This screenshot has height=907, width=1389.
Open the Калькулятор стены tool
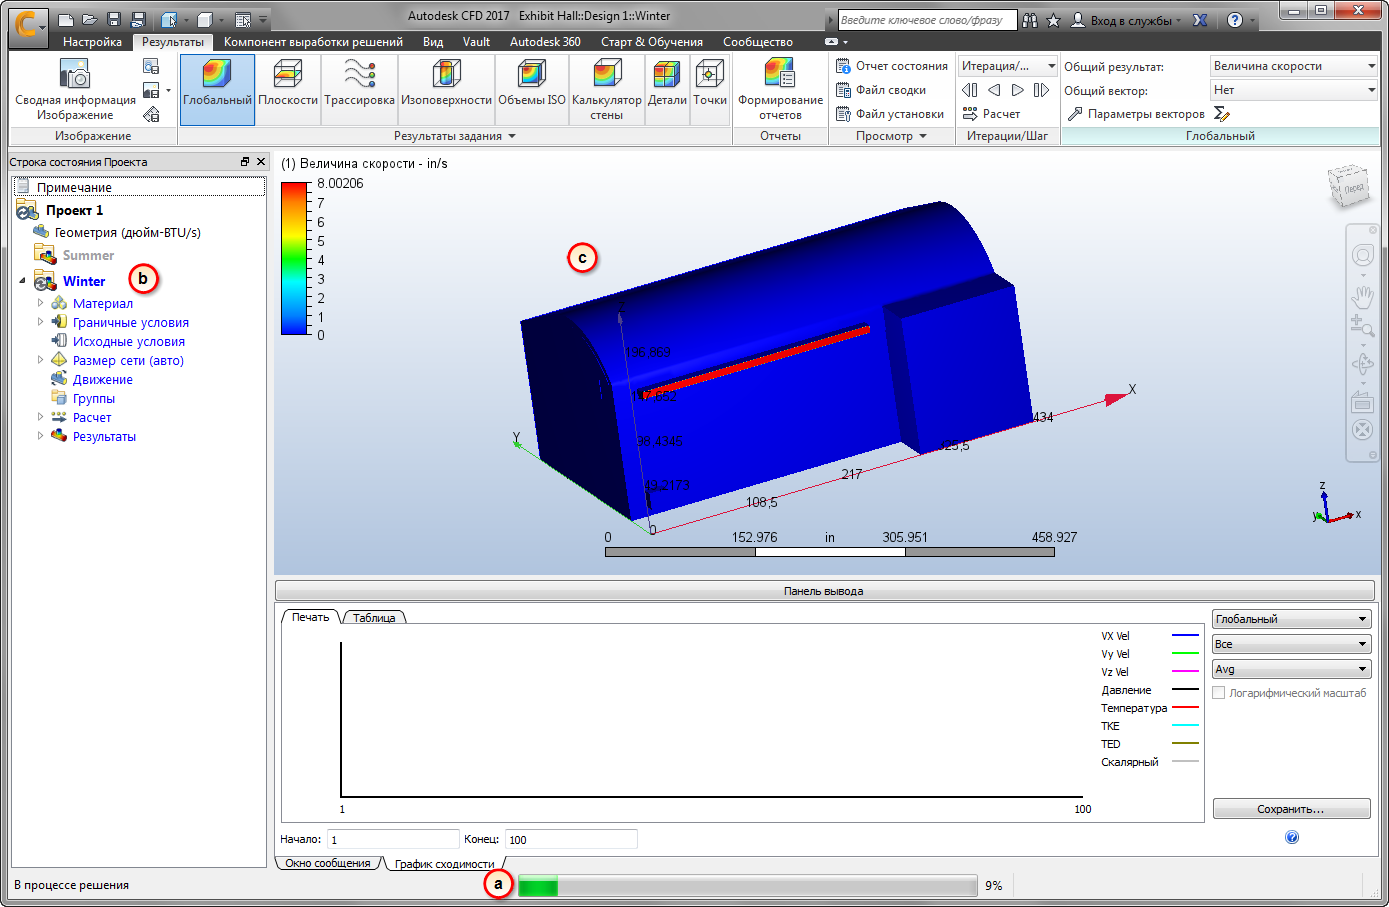pyautogui.click(x=607, y=88)
